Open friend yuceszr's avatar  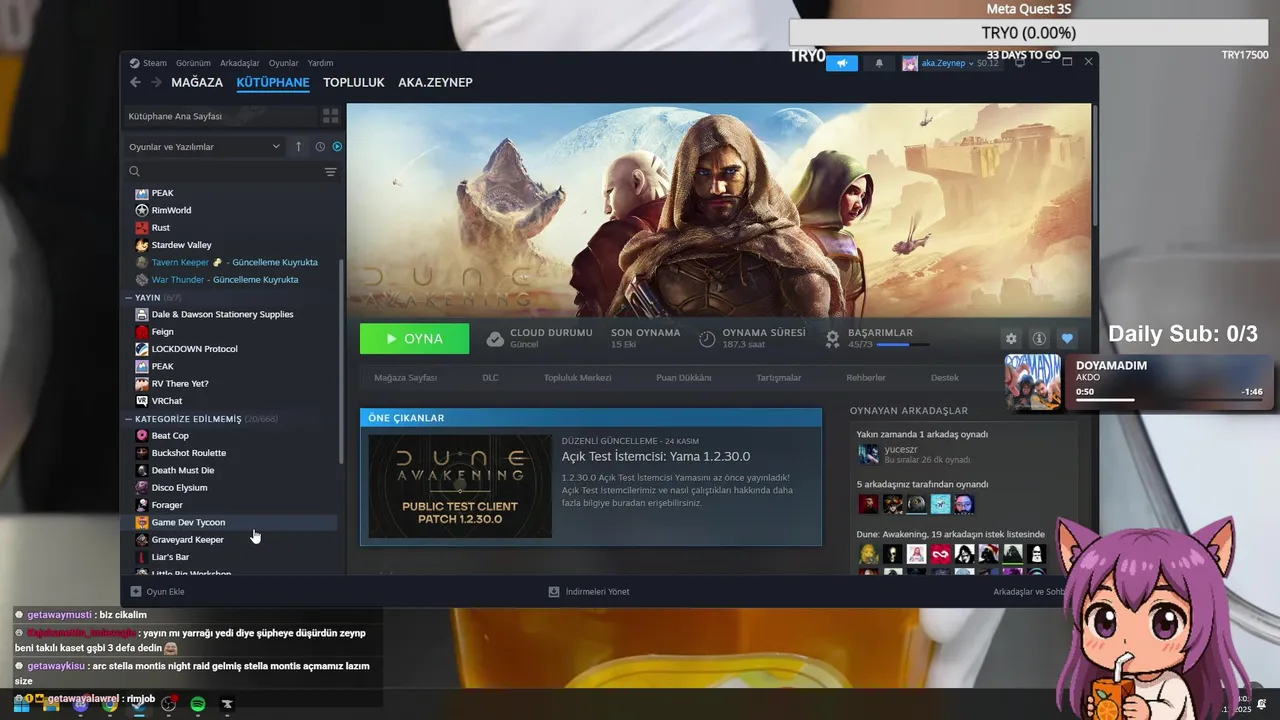(868, 454)
